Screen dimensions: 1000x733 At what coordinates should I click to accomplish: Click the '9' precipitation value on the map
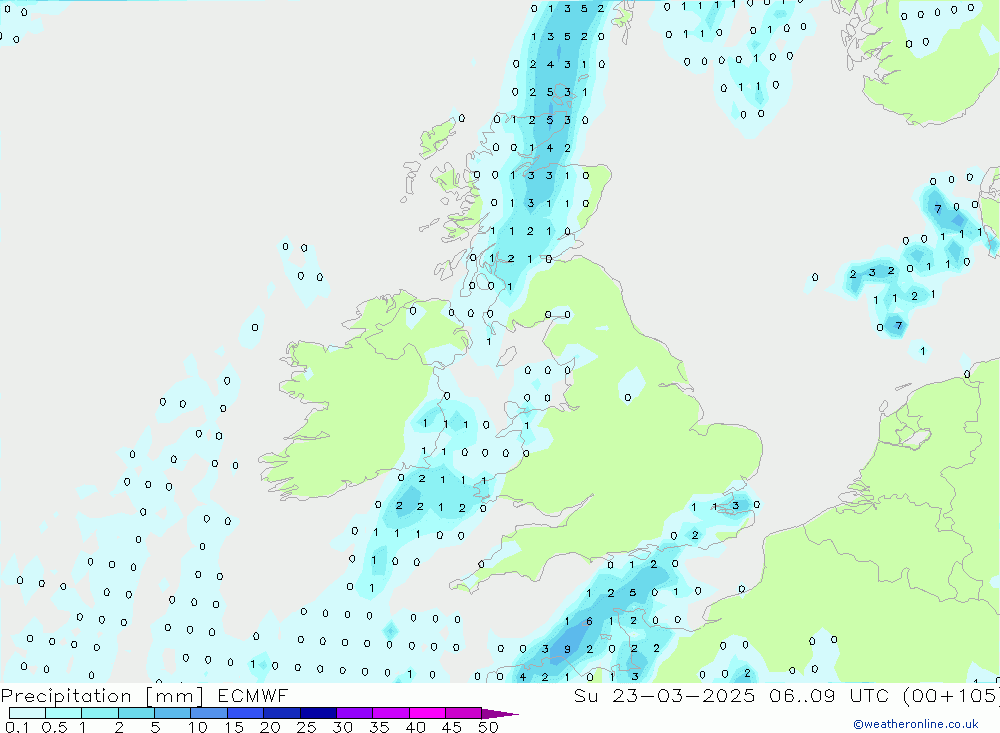(567, 649)
